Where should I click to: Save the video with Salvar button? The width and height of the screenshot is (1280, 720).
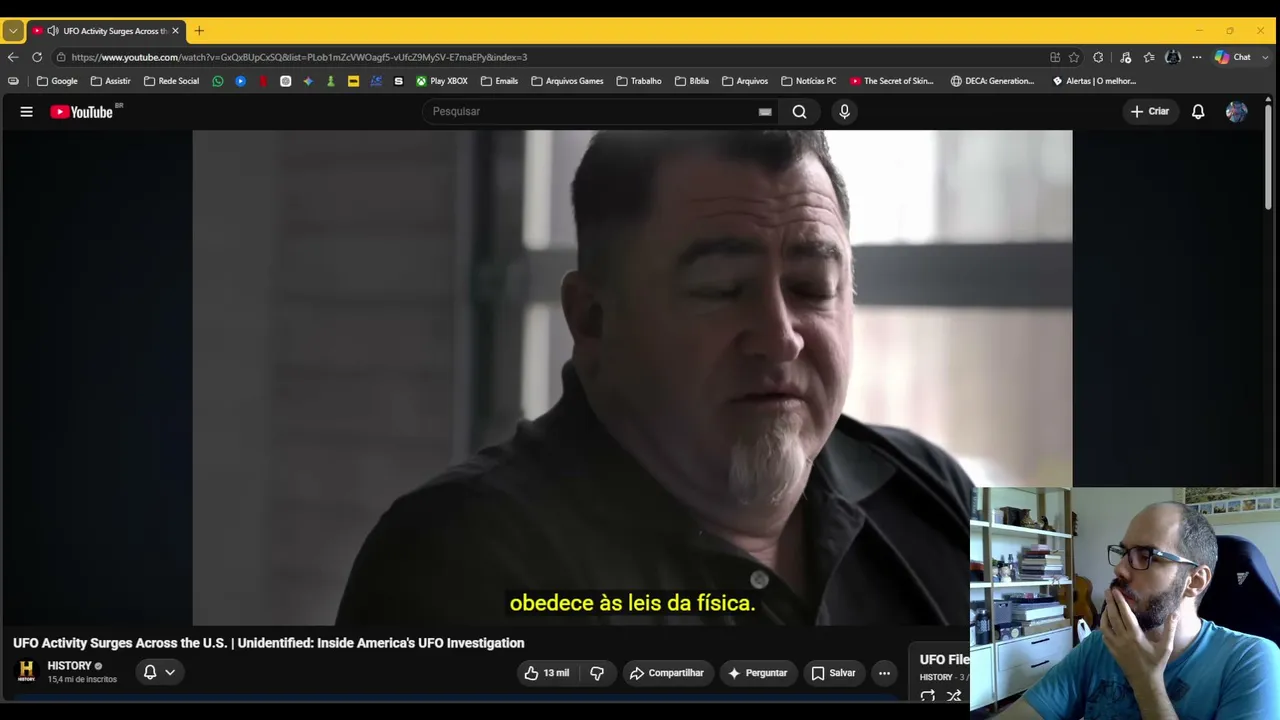[833, 673]
